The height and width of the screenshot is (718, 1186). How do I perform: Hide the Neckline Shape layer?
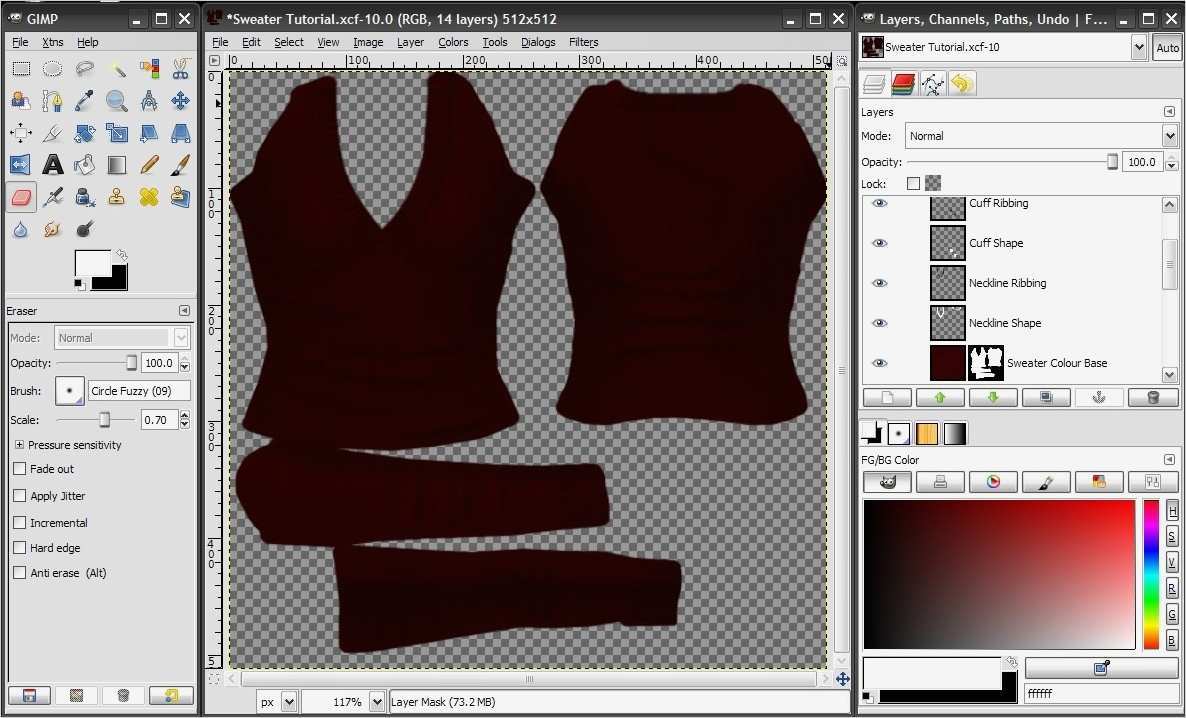click(x=879, y=323)
